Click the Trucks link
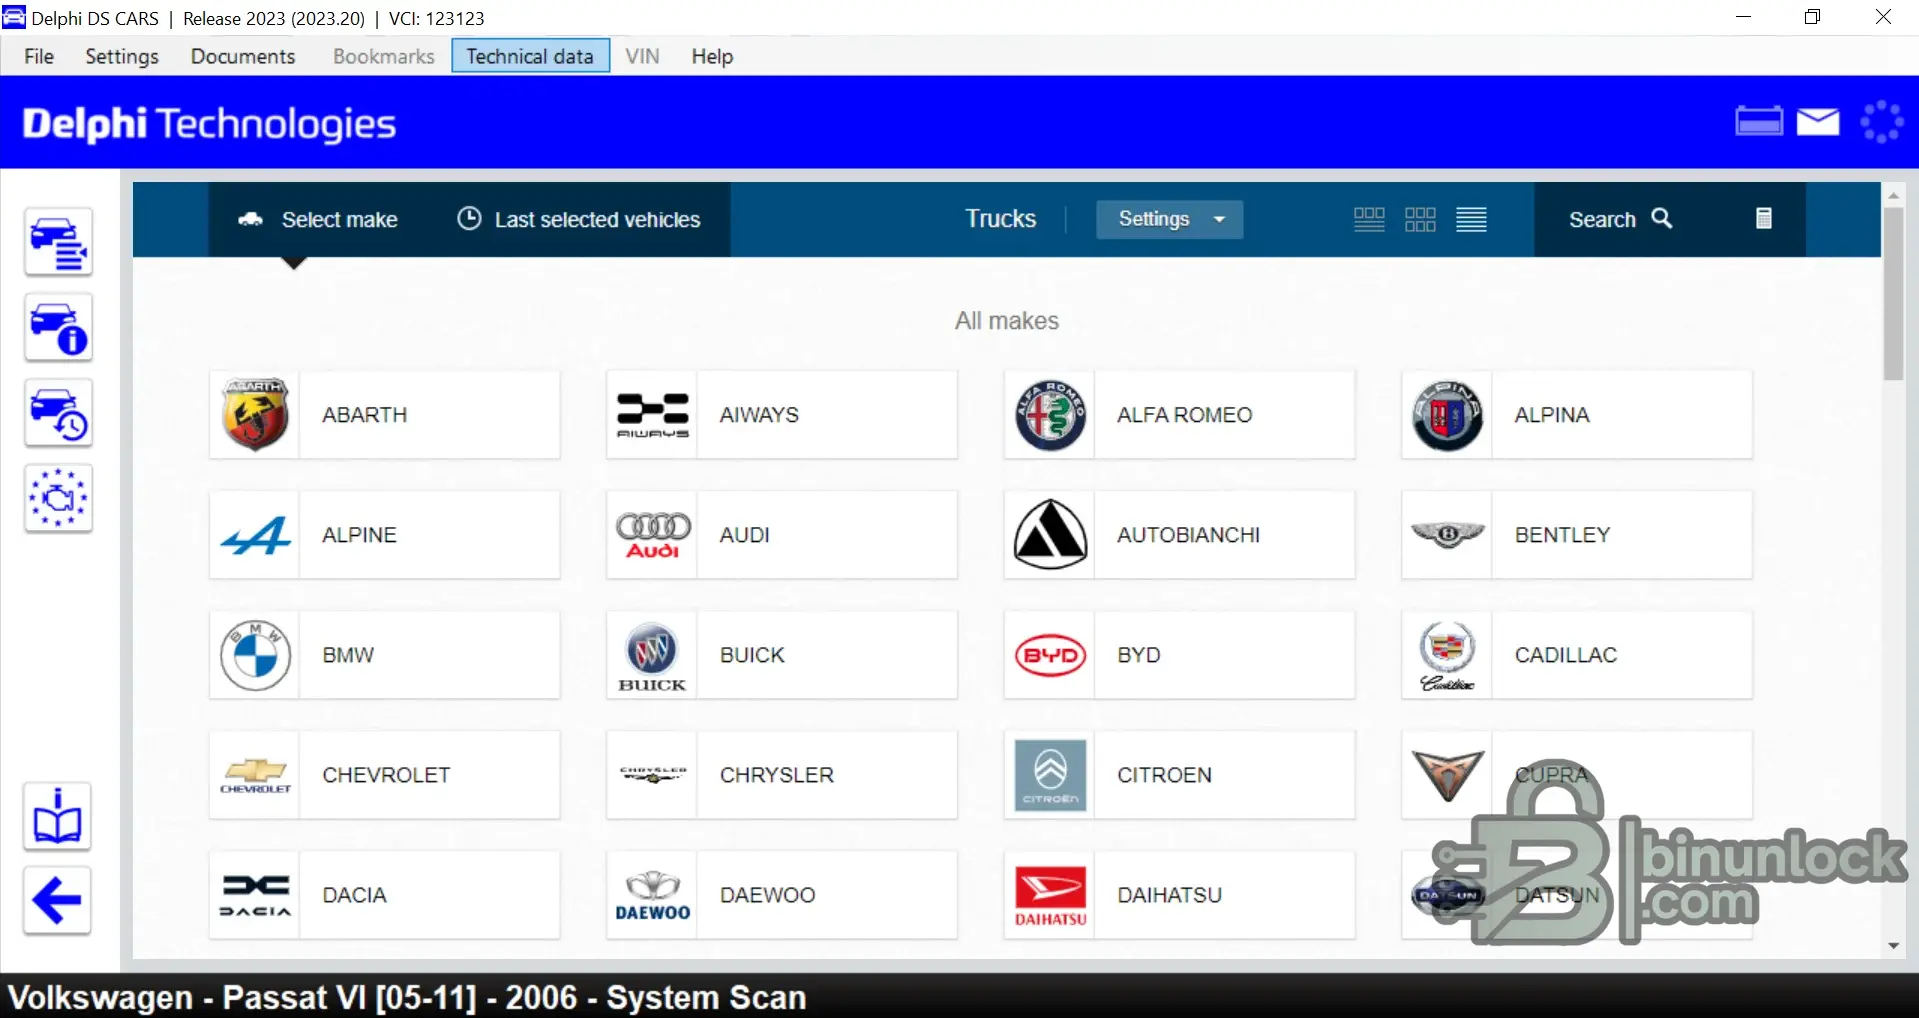 1000,219
